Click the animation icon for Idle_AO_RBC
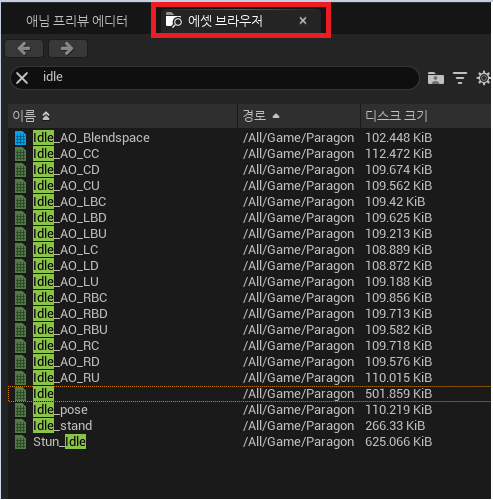 [x=20, y=298]
